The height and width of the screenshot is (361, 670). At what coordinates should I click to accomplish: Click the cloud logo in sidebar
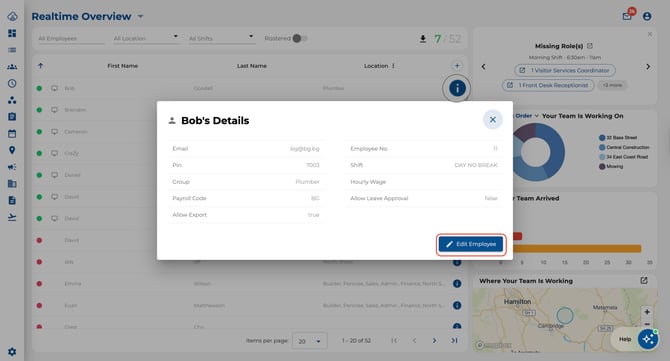pos(12,16)
